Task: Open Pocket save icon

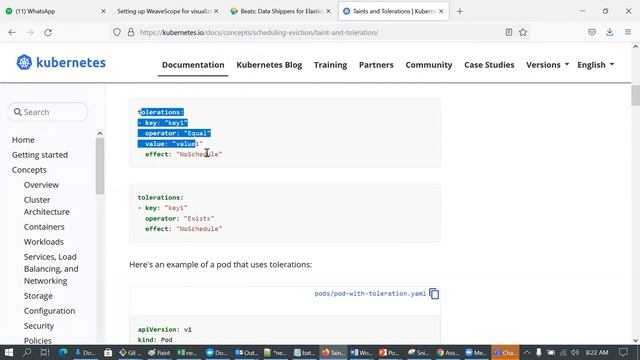Action: click(x=592, y=32)
